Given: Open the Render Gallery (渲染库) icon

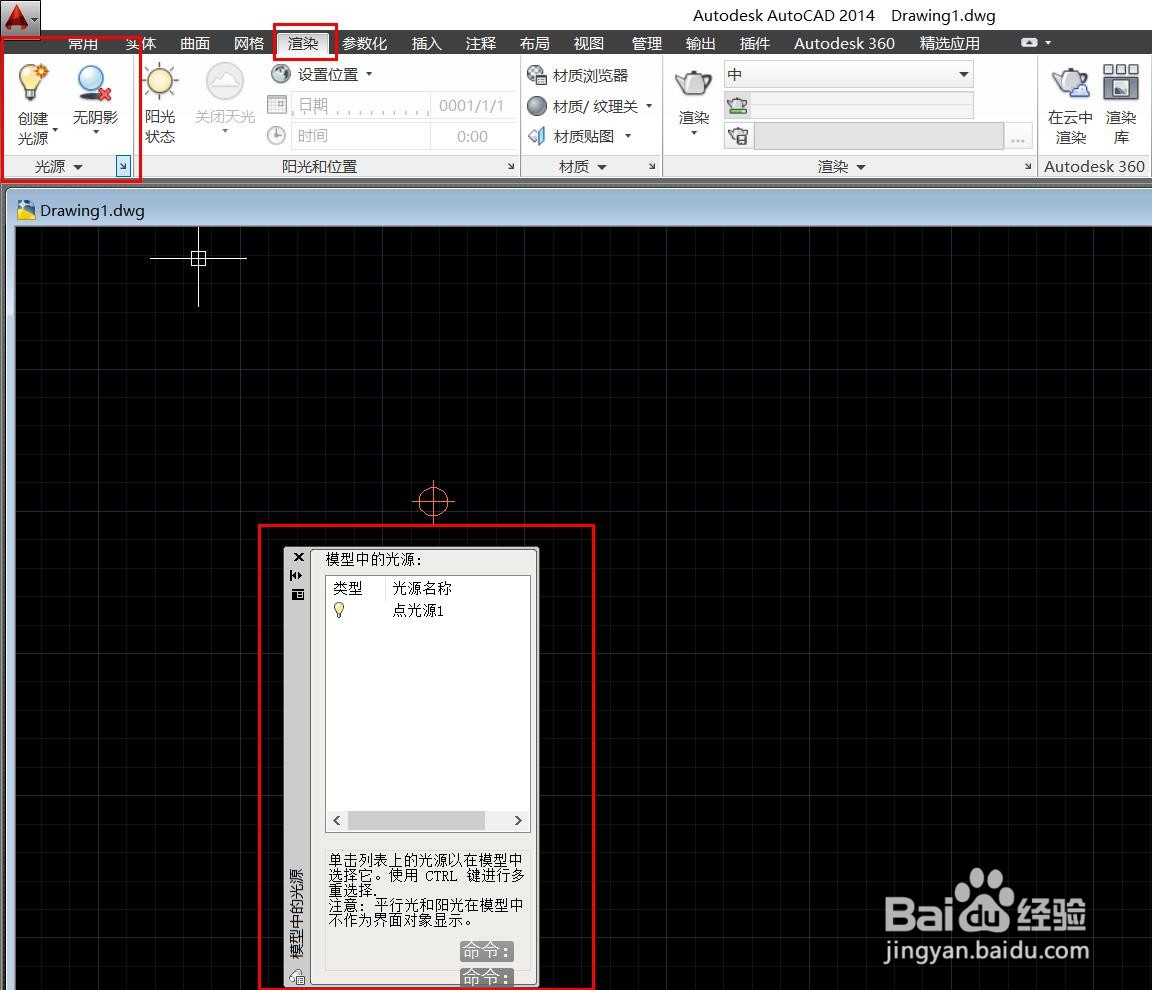Looking at the screenshot, I should 1120,82.
